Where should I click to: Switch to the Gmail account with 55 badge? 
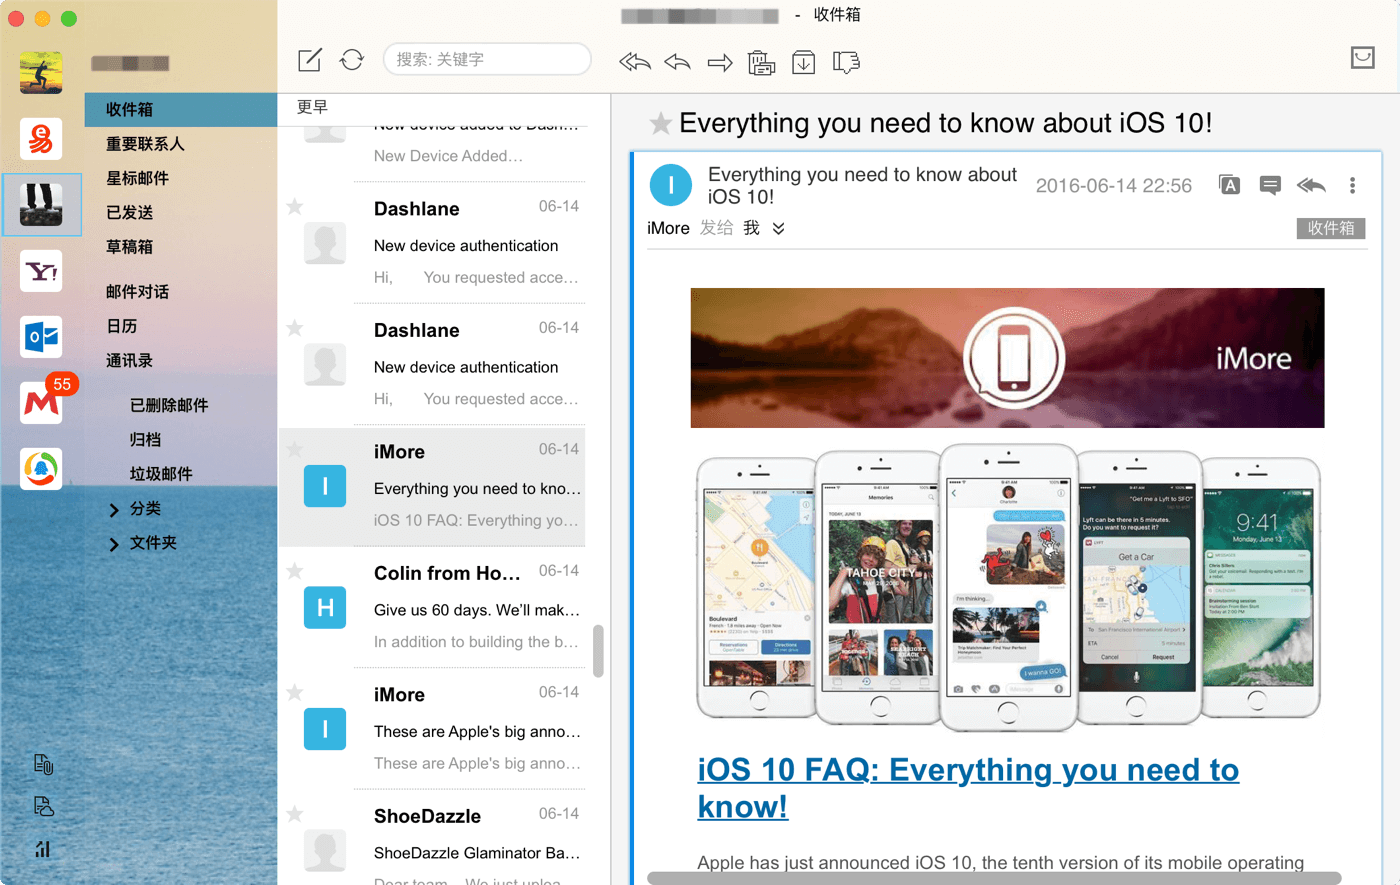[x=41, y=403]
